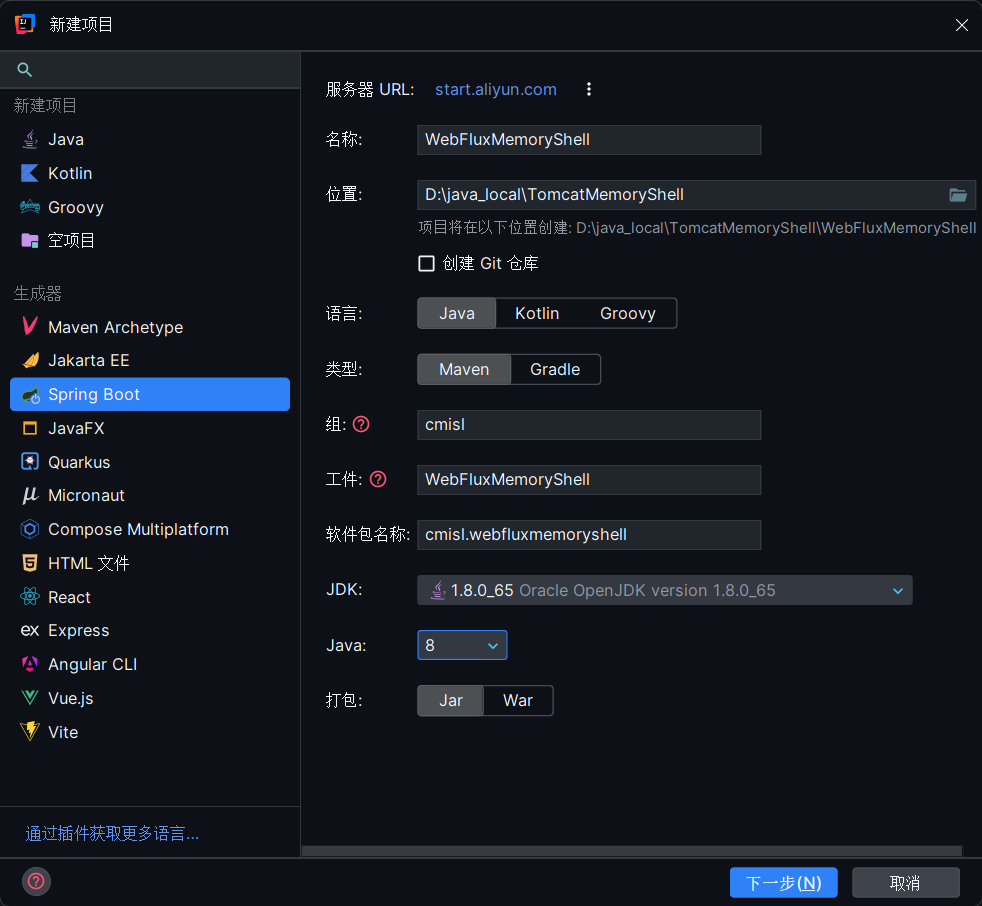Click the horizontal scrollbar at the bottom

[x=631, y=851]
